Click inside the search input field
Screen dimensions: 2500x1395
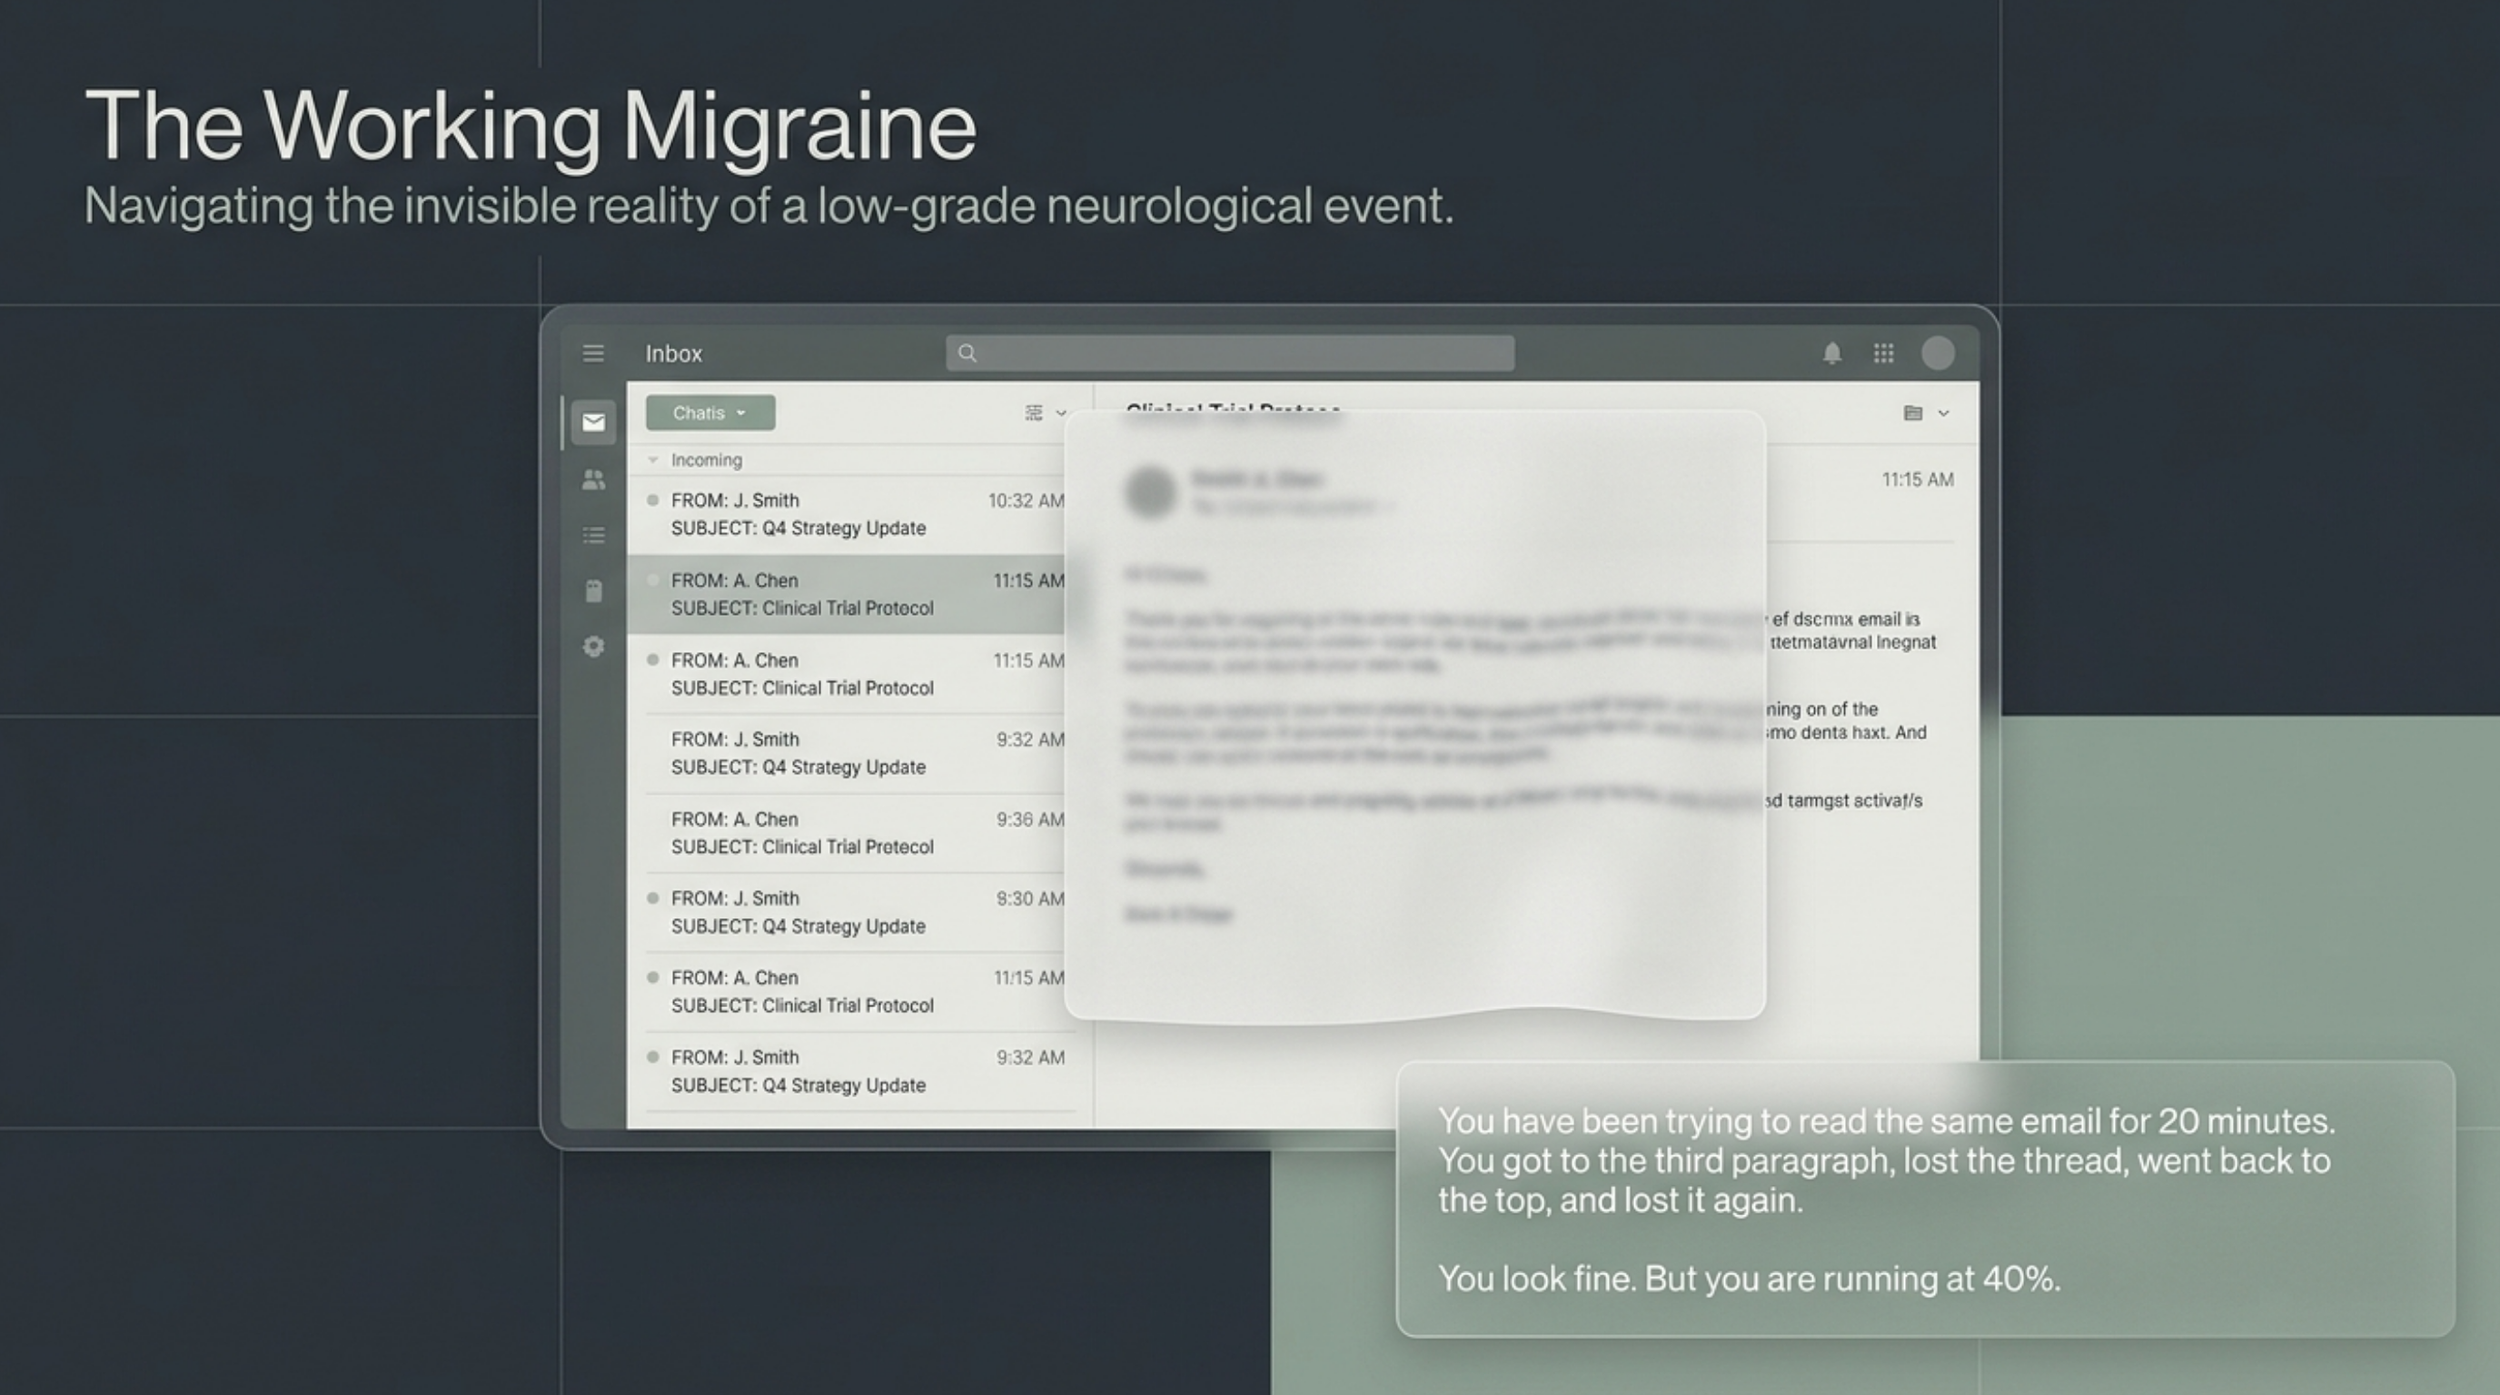click(1230, 353)
